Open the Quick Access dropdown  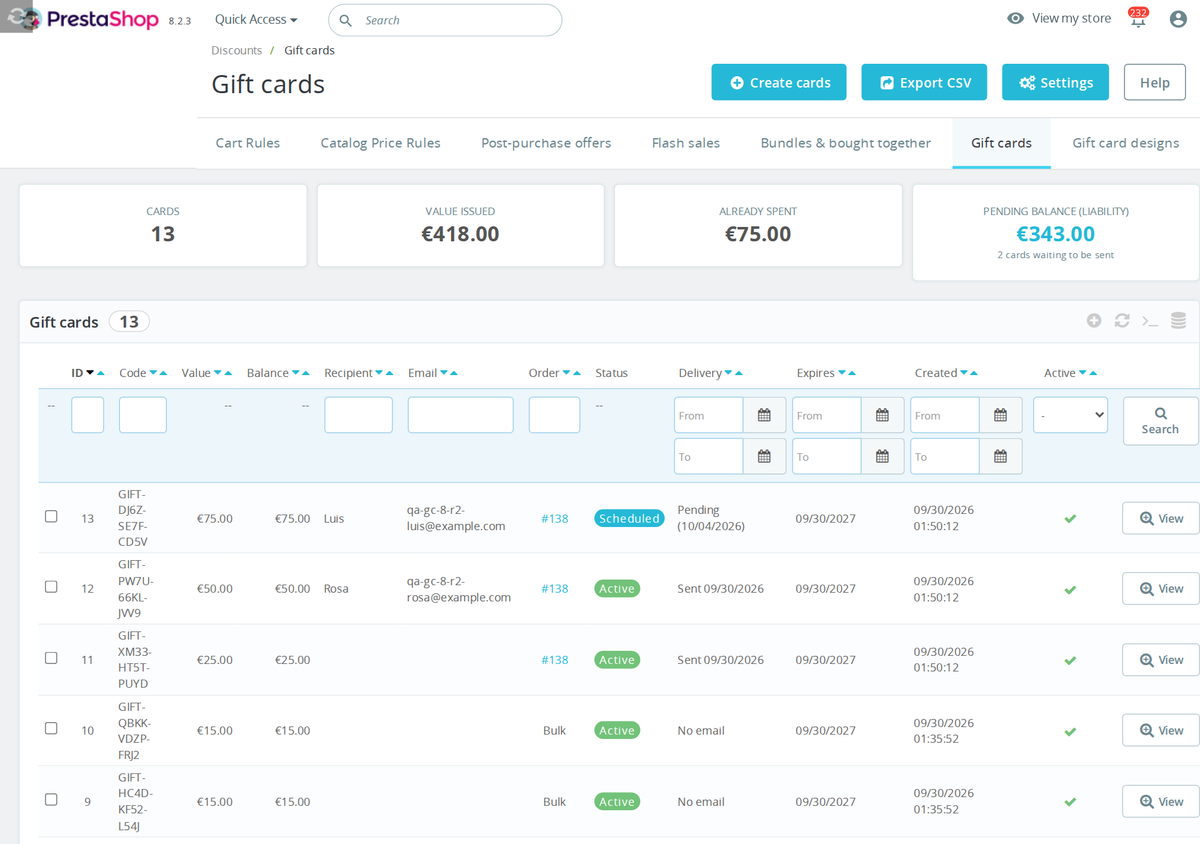256,20
